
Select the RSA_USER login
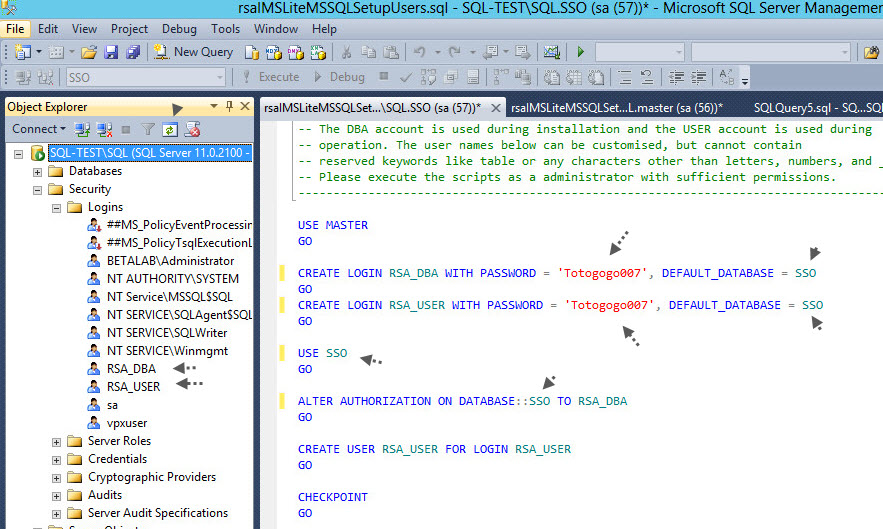point(133,387)
